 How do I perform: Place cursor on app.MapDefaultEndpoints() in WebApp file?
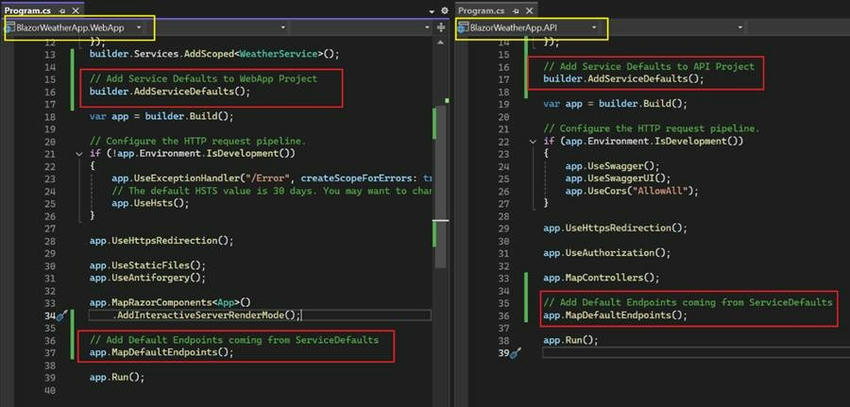click(x=162, y=353)
